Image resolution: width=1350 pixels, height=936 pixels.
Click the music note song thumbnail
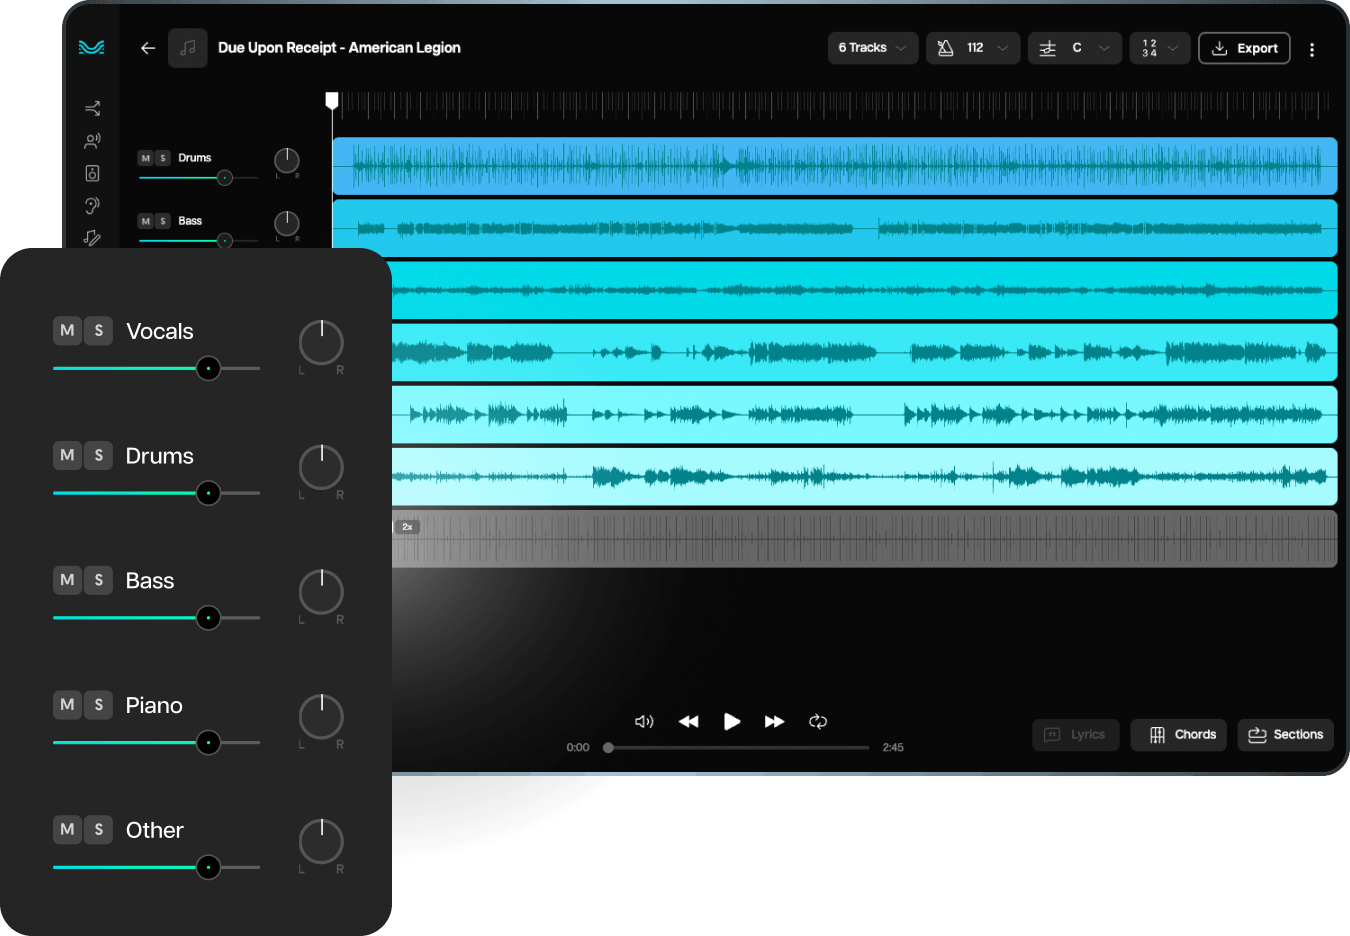coord(188,48)
